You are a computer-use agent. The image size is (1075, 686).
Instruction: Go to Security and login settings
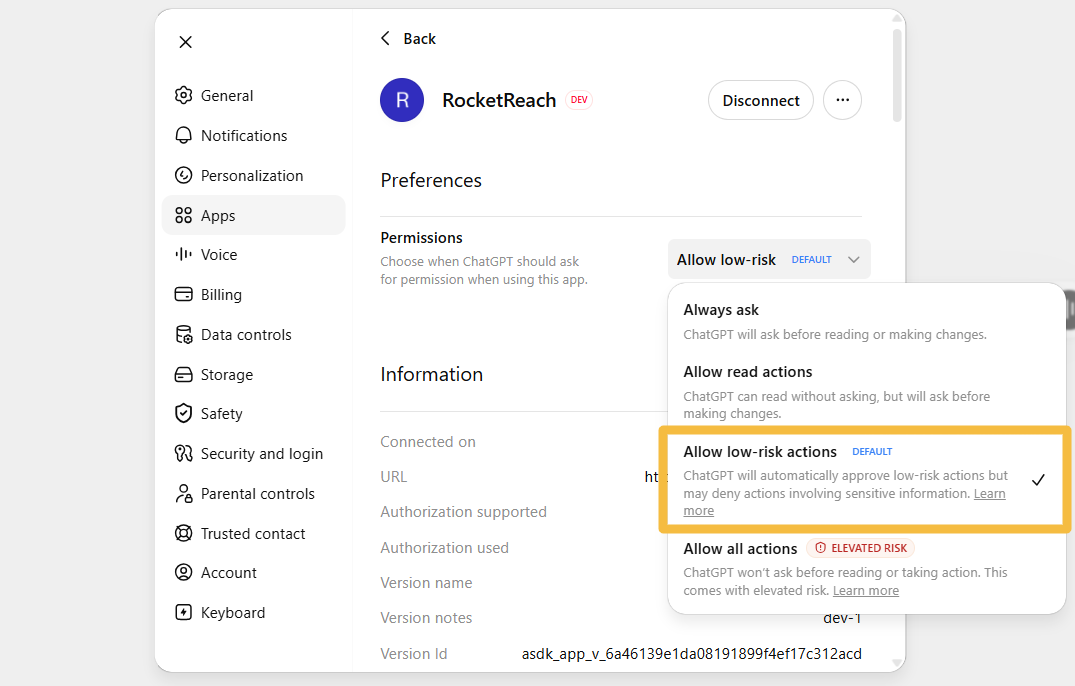point(253,453)
